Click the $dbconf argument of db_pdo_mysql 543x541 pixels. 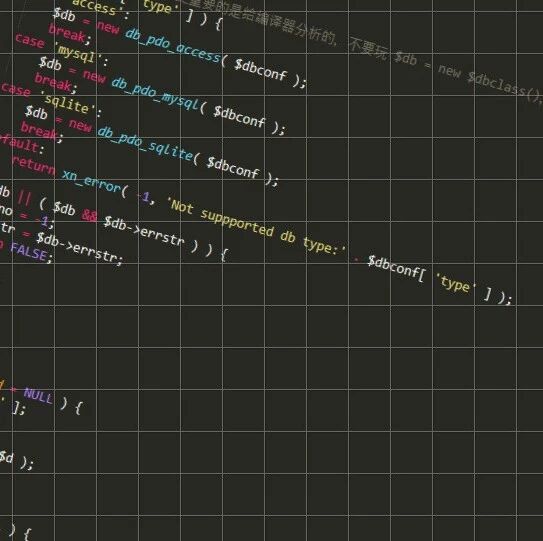[x=240, y=116]
